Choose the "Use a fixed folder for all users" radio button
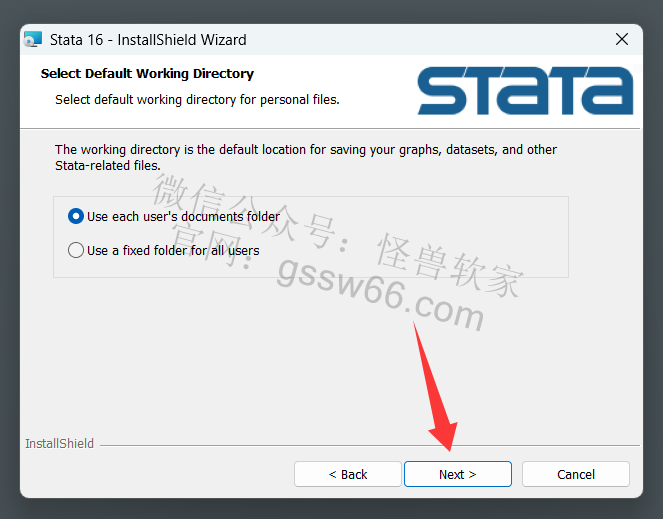663x519 pixels. click(76, 250)
